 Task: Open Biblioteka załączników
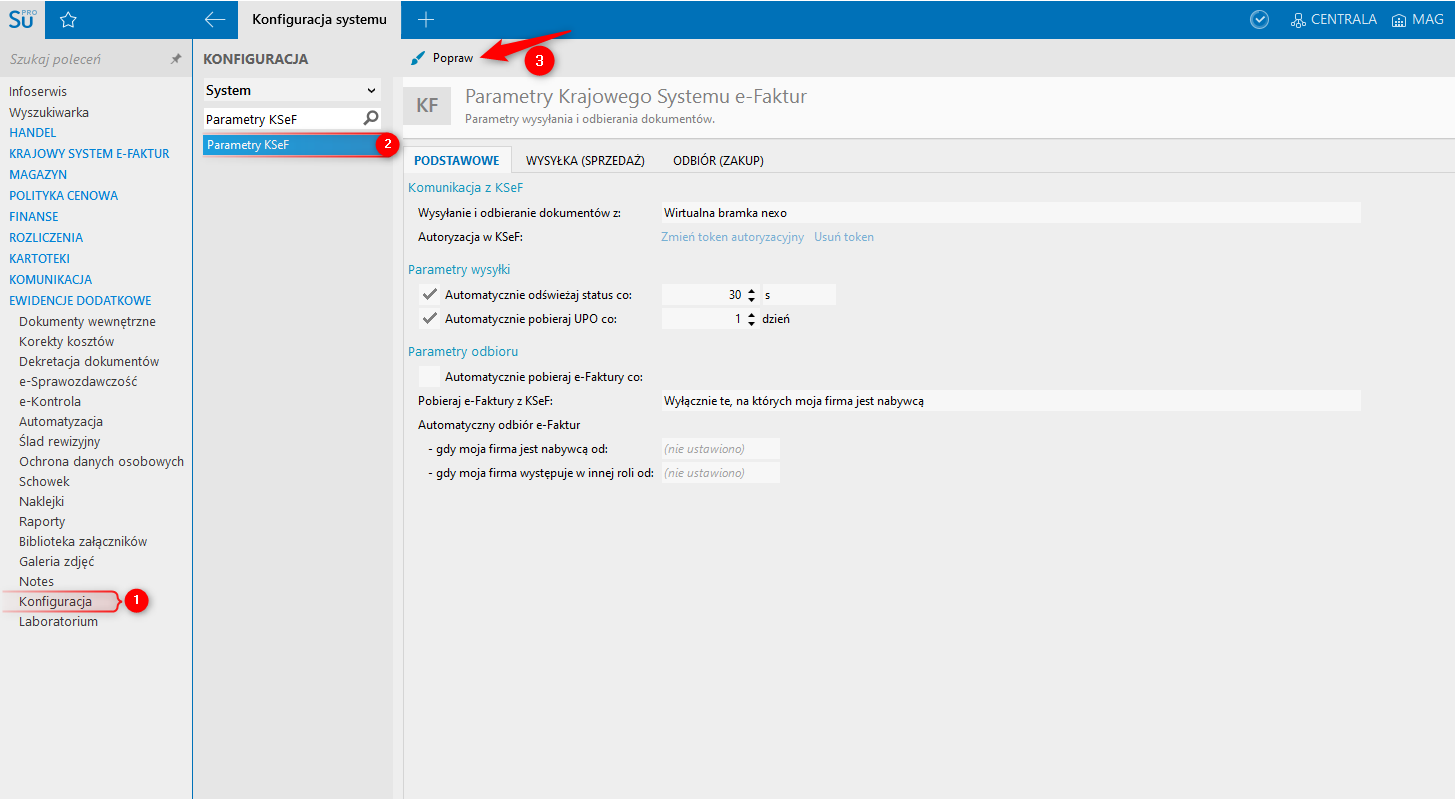point(83,541)
